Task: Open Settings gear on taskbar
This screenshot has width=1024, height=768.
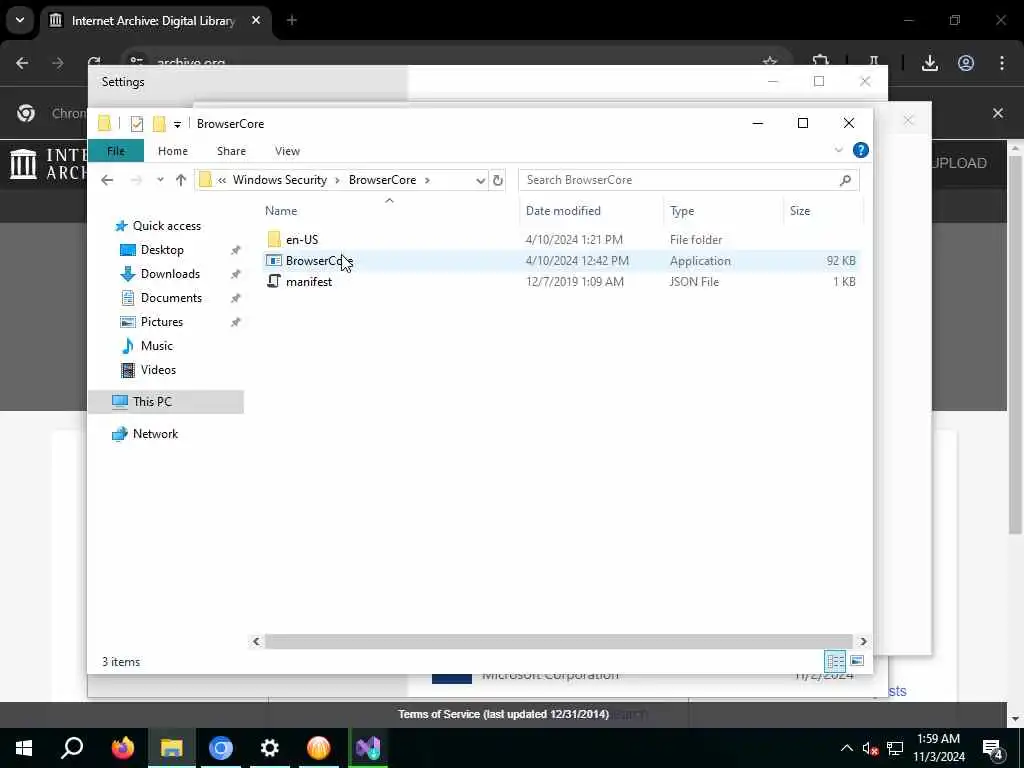Action: coord(270,748)
